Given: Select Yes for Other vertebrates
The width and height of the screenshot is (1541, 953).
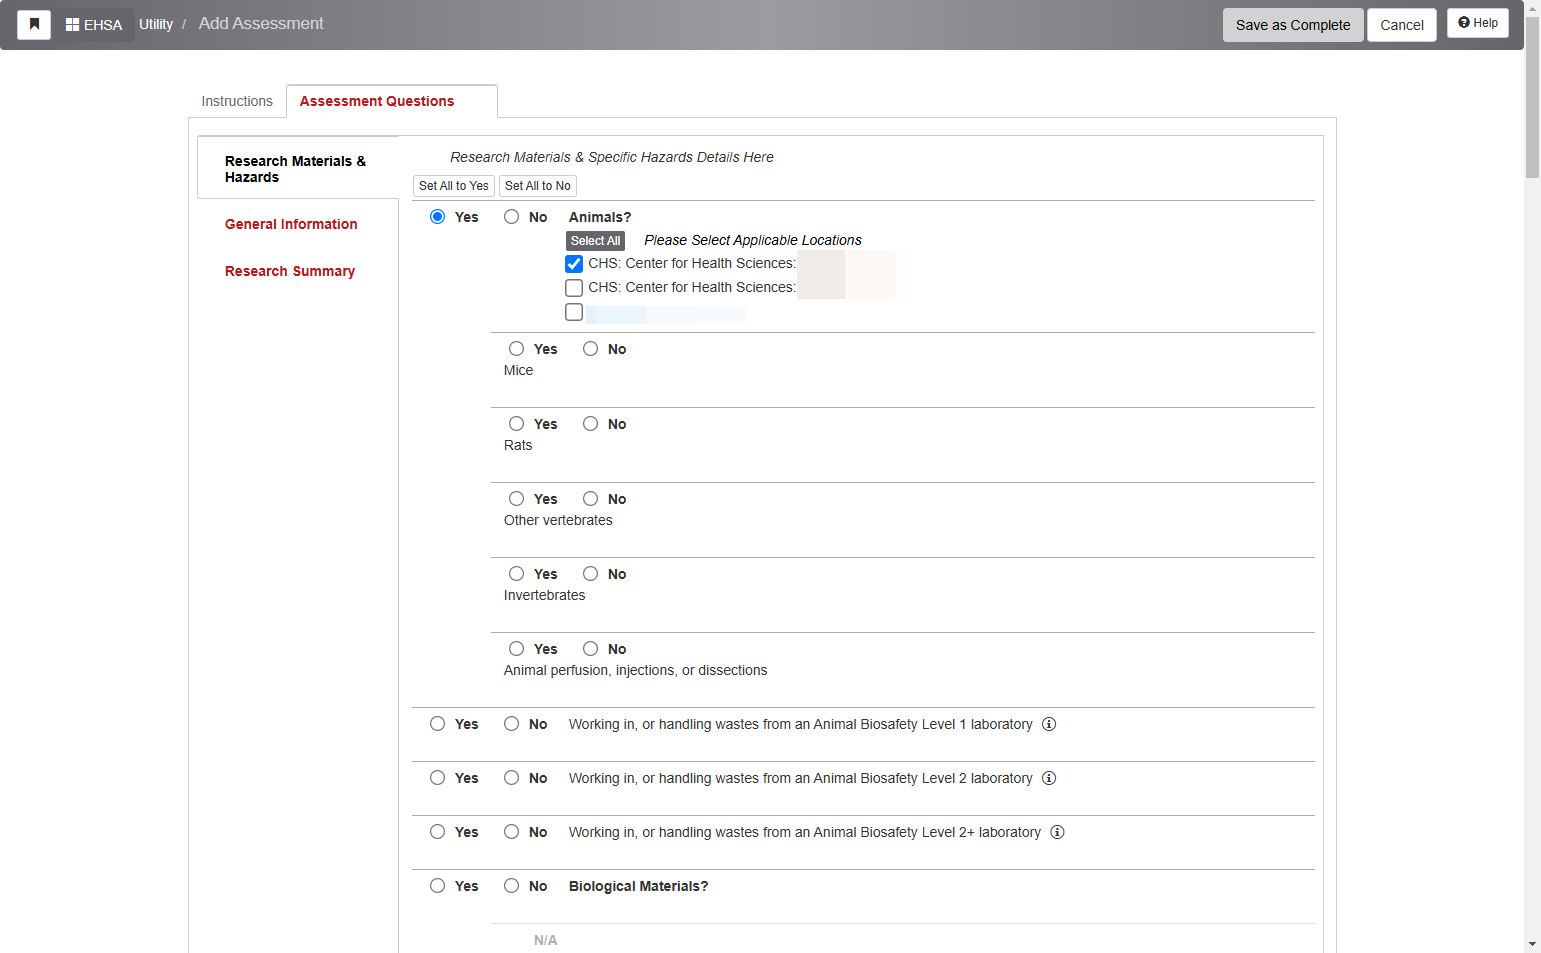Looking at the screenshot, I should point(516,499).
